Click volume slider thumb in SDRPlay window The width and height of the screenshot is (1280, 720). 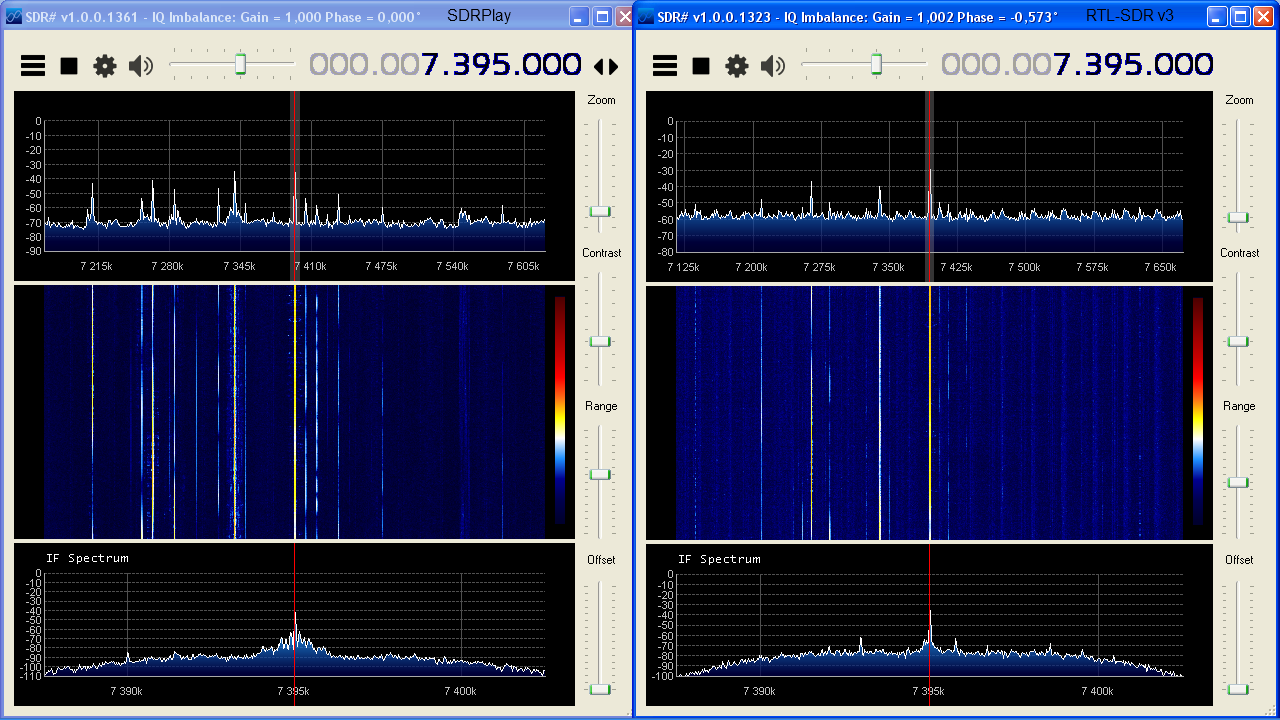click(x=240, y=64)
